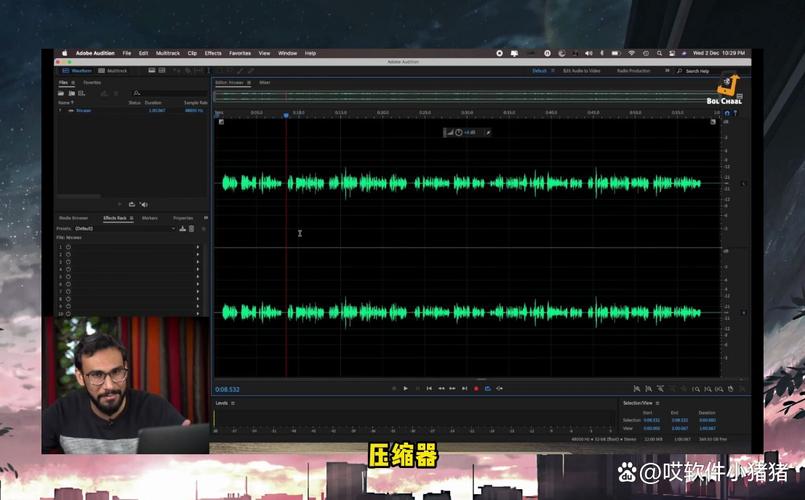
Task: Sort files by Name column header
Action: point(65,103)
